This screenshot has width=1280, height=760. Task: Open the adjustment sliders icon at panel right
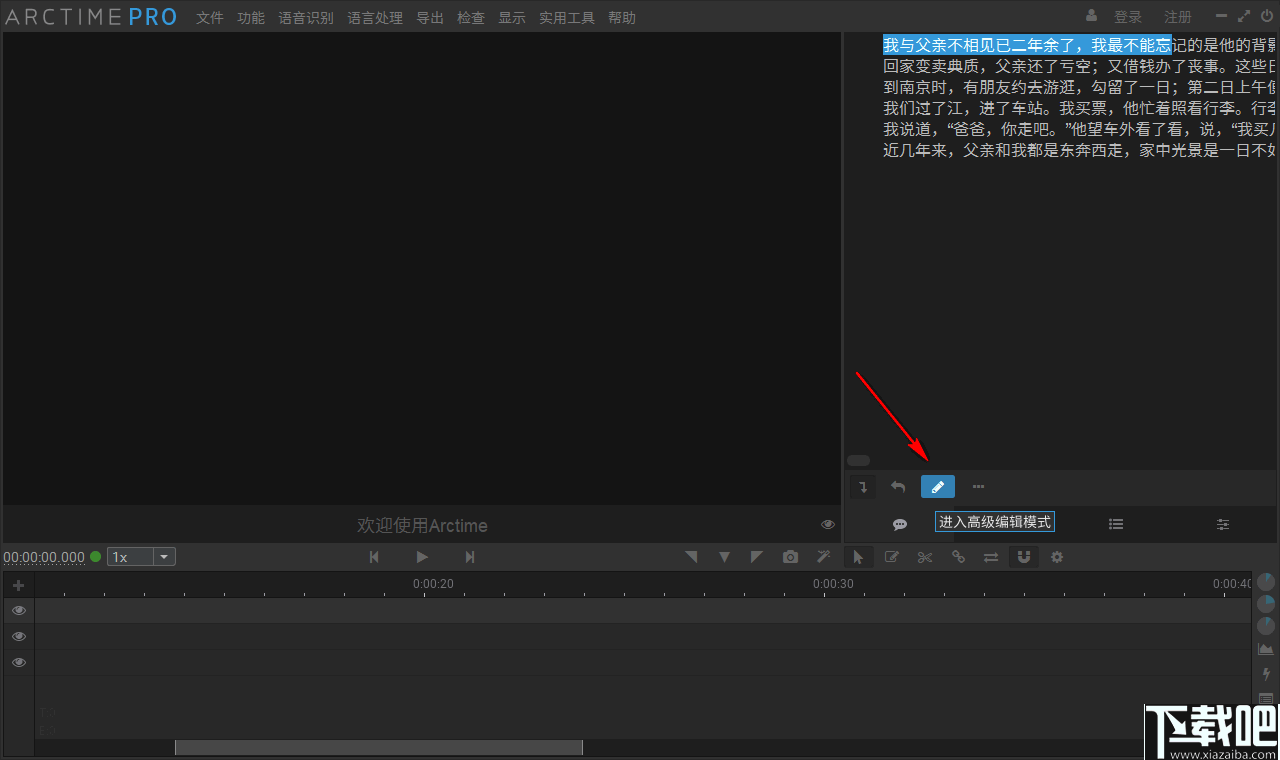click(x=1222, y=523)
